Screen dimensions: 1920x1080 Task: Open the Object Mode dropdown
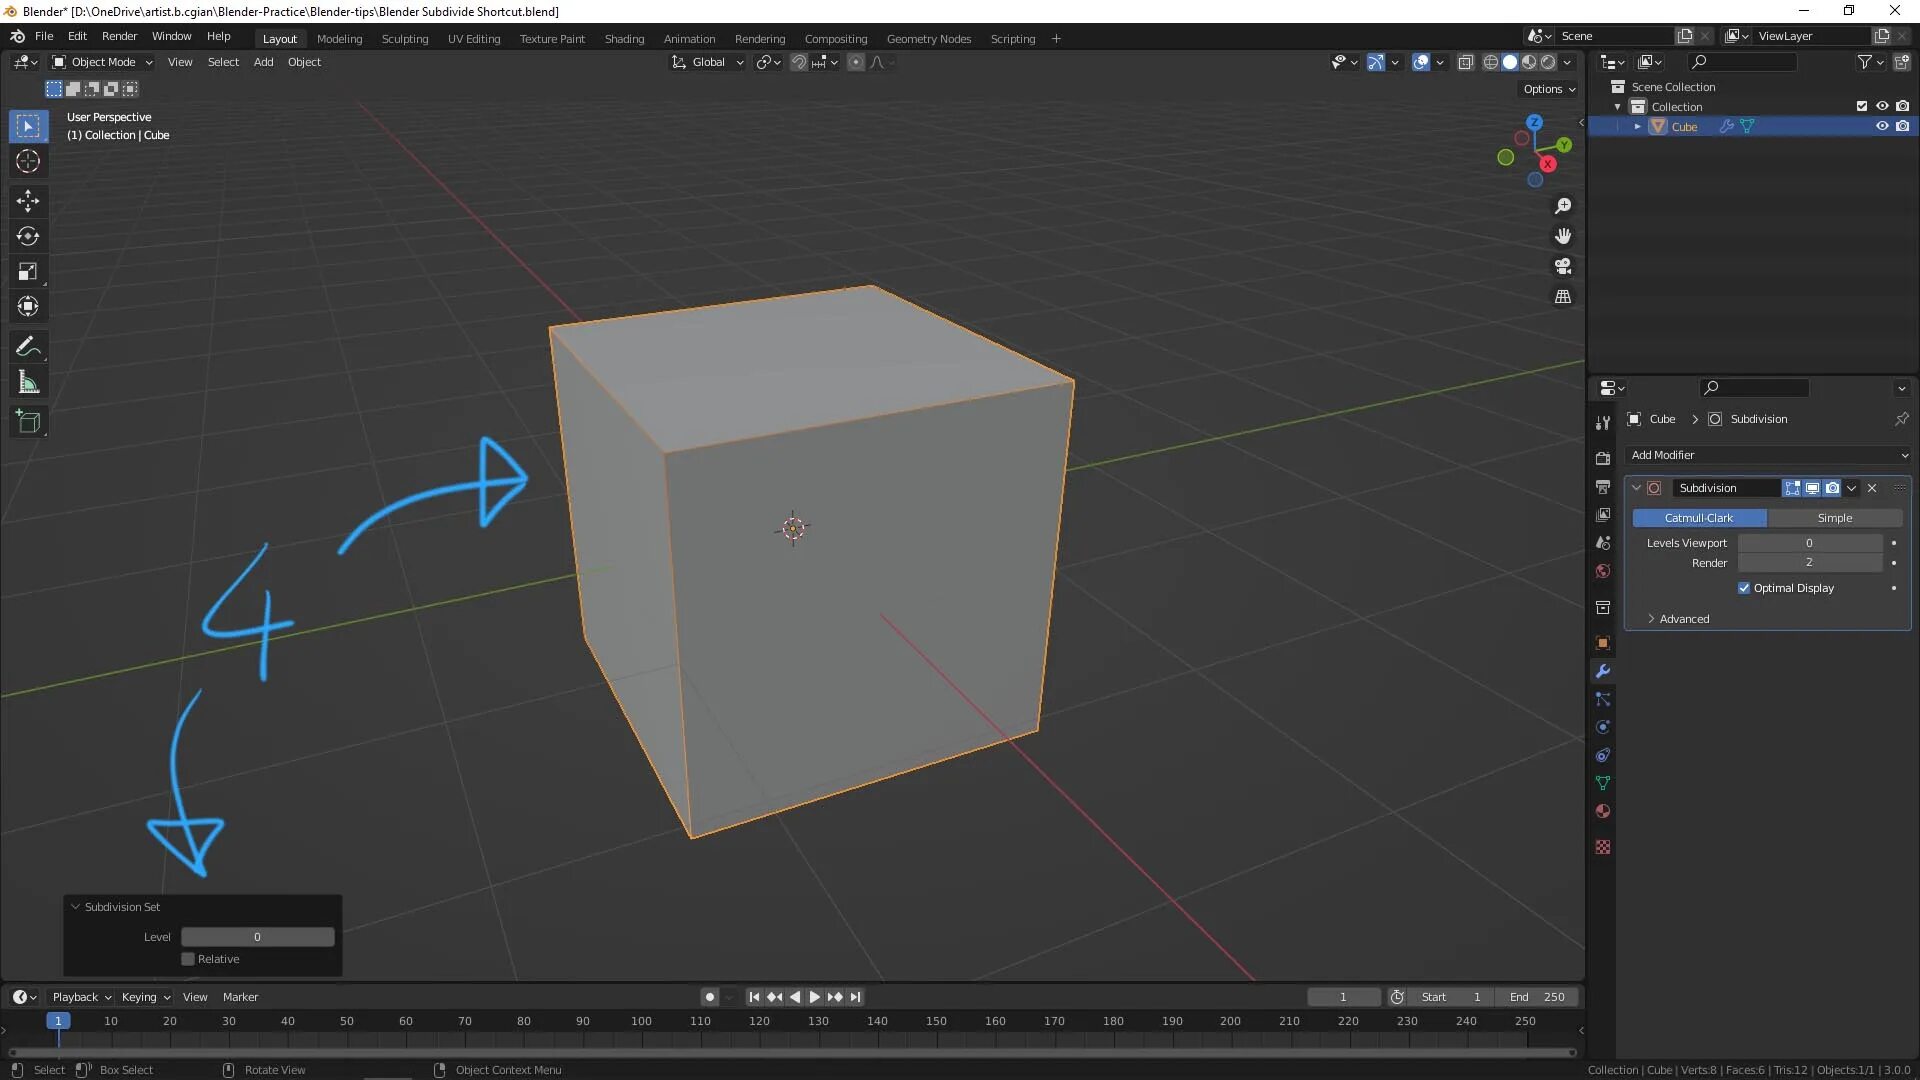102,62
